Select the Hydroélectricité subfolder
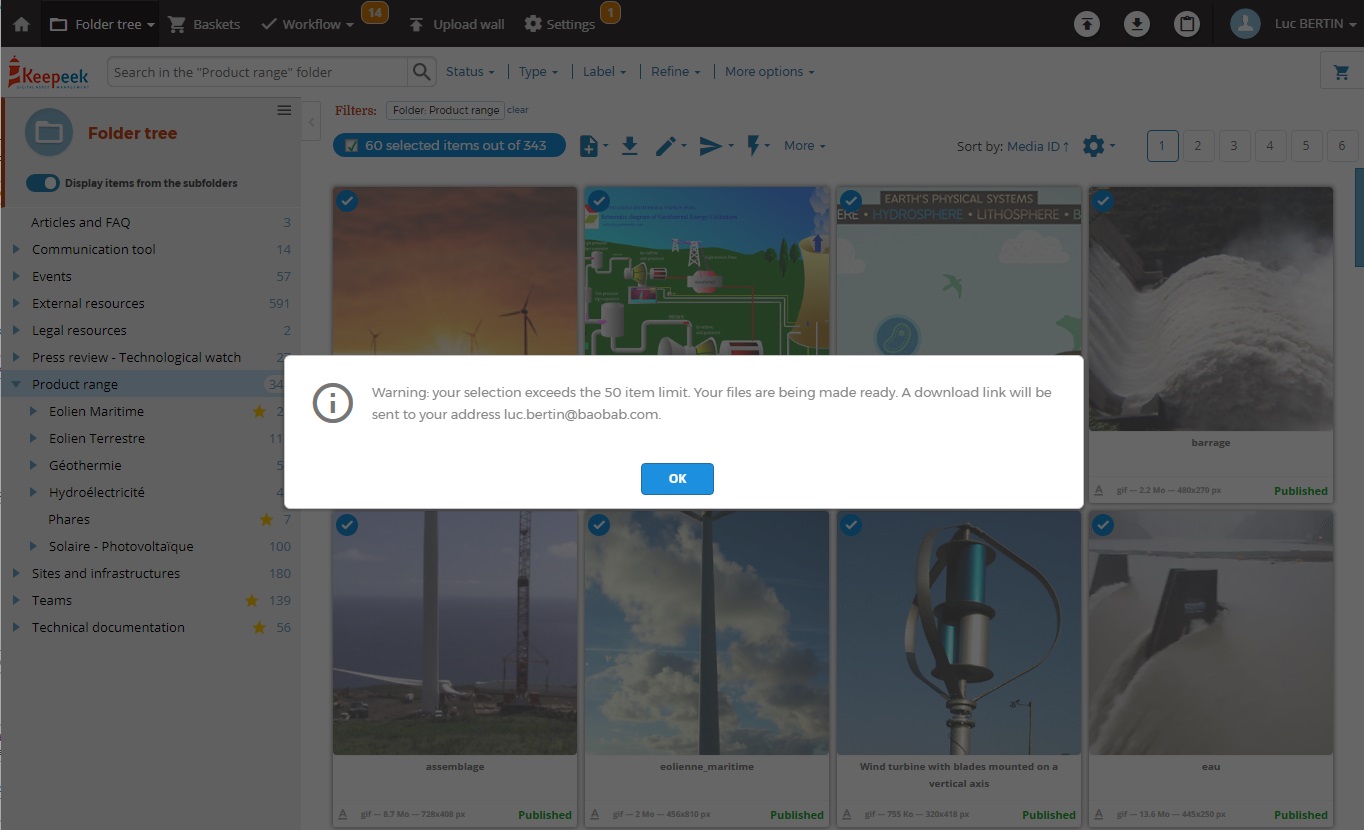The width and height of the screenshot is (1364, 830). tap(97, 493)
